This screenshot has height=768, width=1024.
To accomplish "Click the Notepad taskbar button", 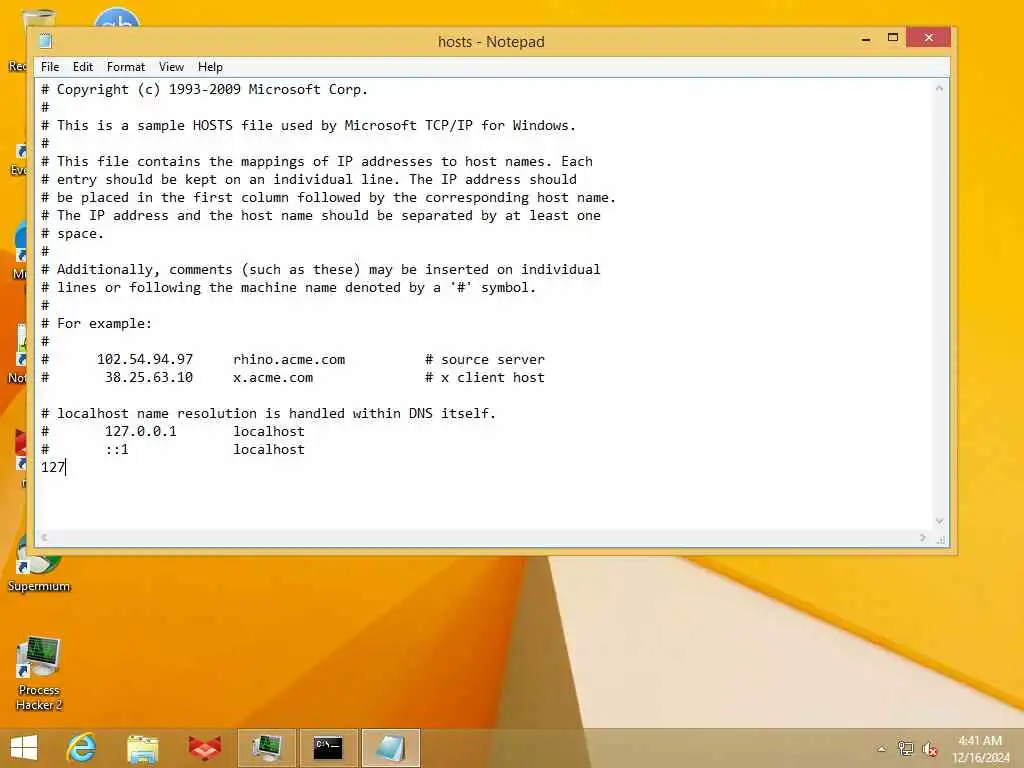I will (390, 748).
